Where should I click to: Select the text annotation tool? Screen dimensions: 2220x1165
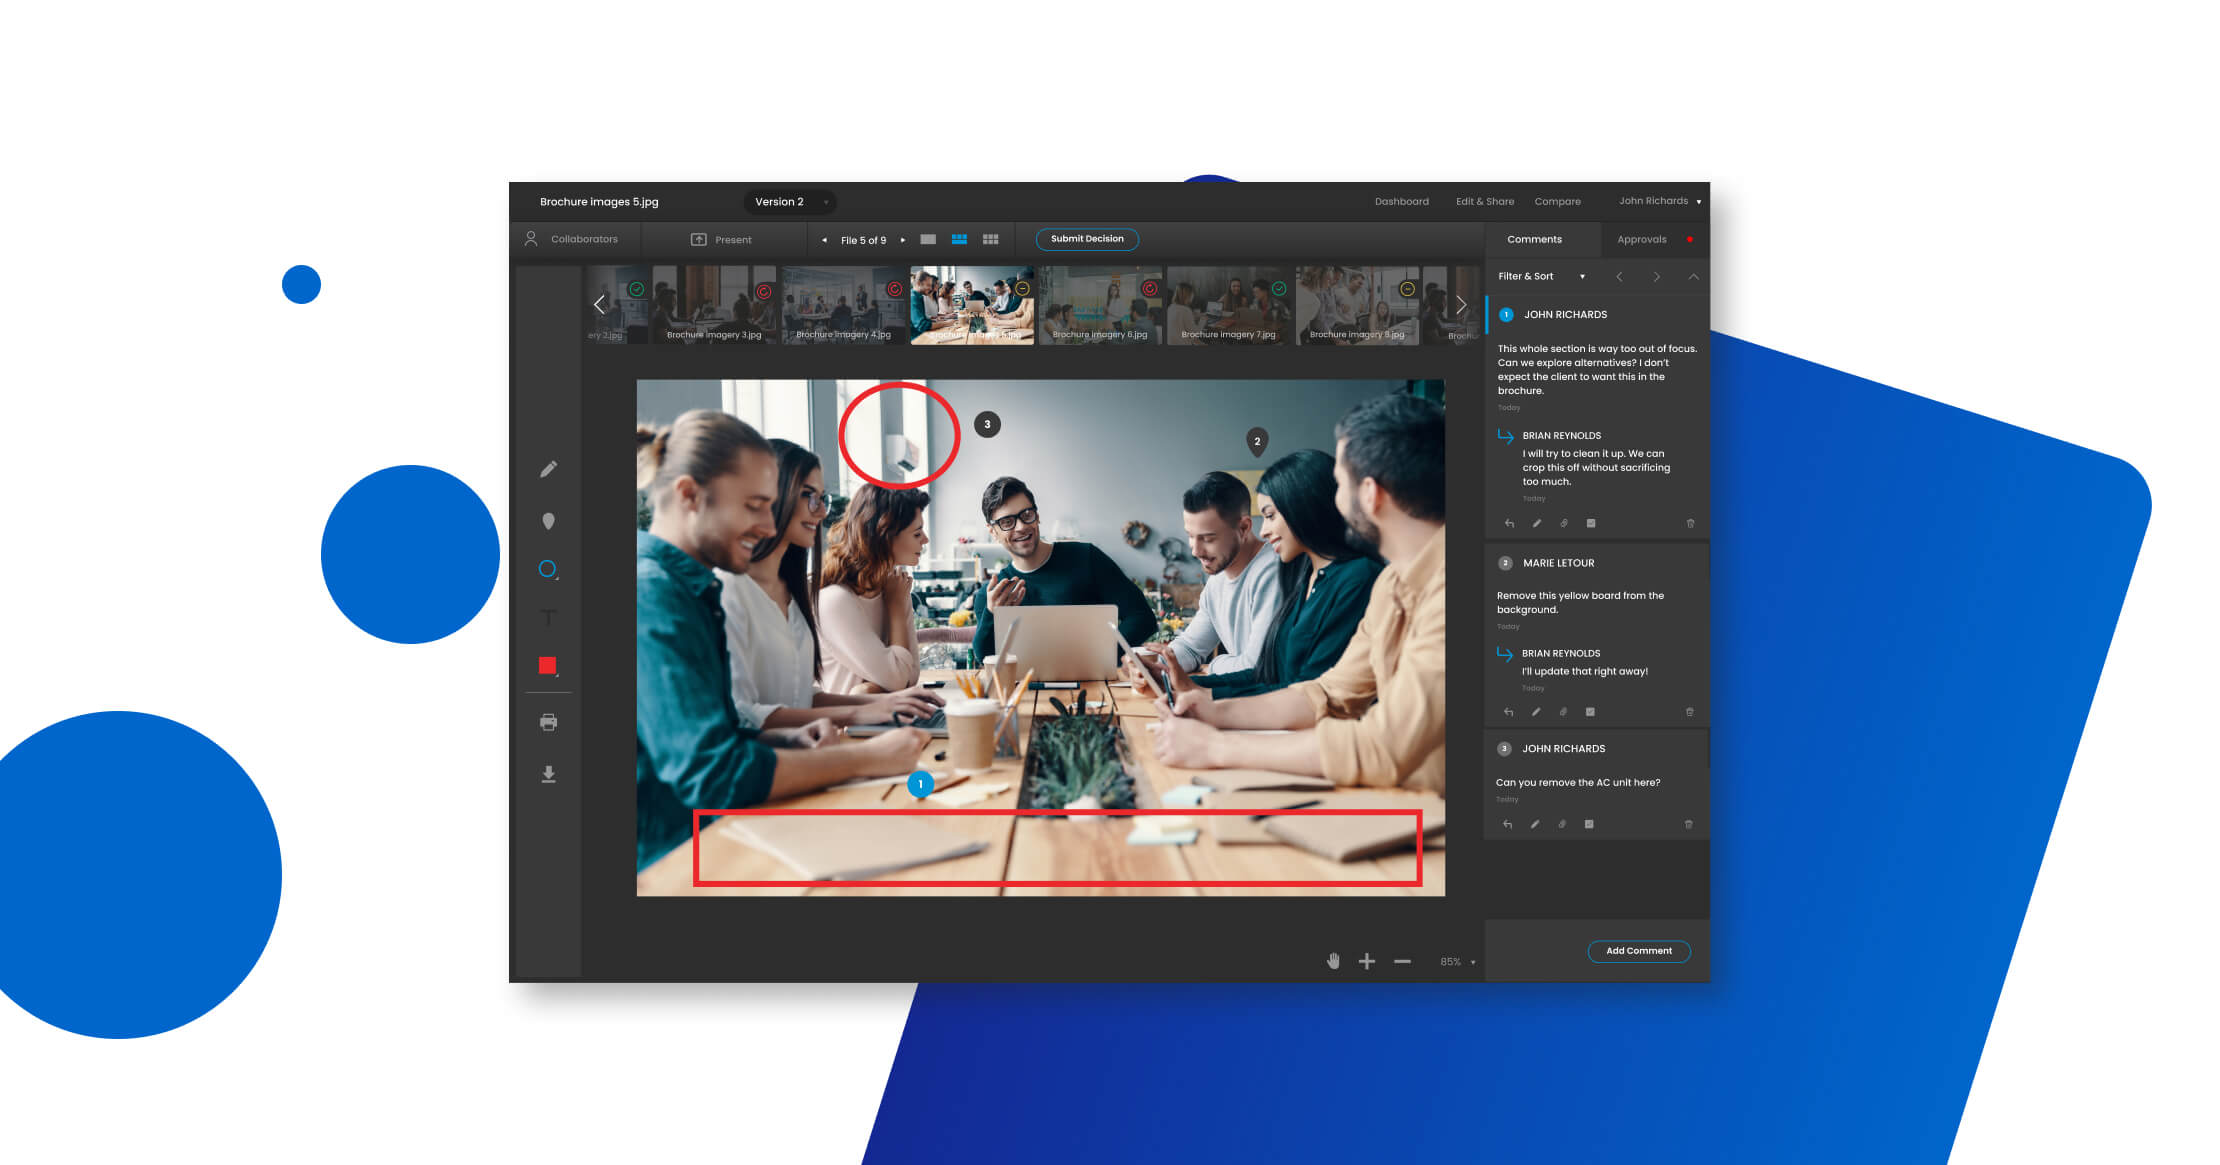549,618
